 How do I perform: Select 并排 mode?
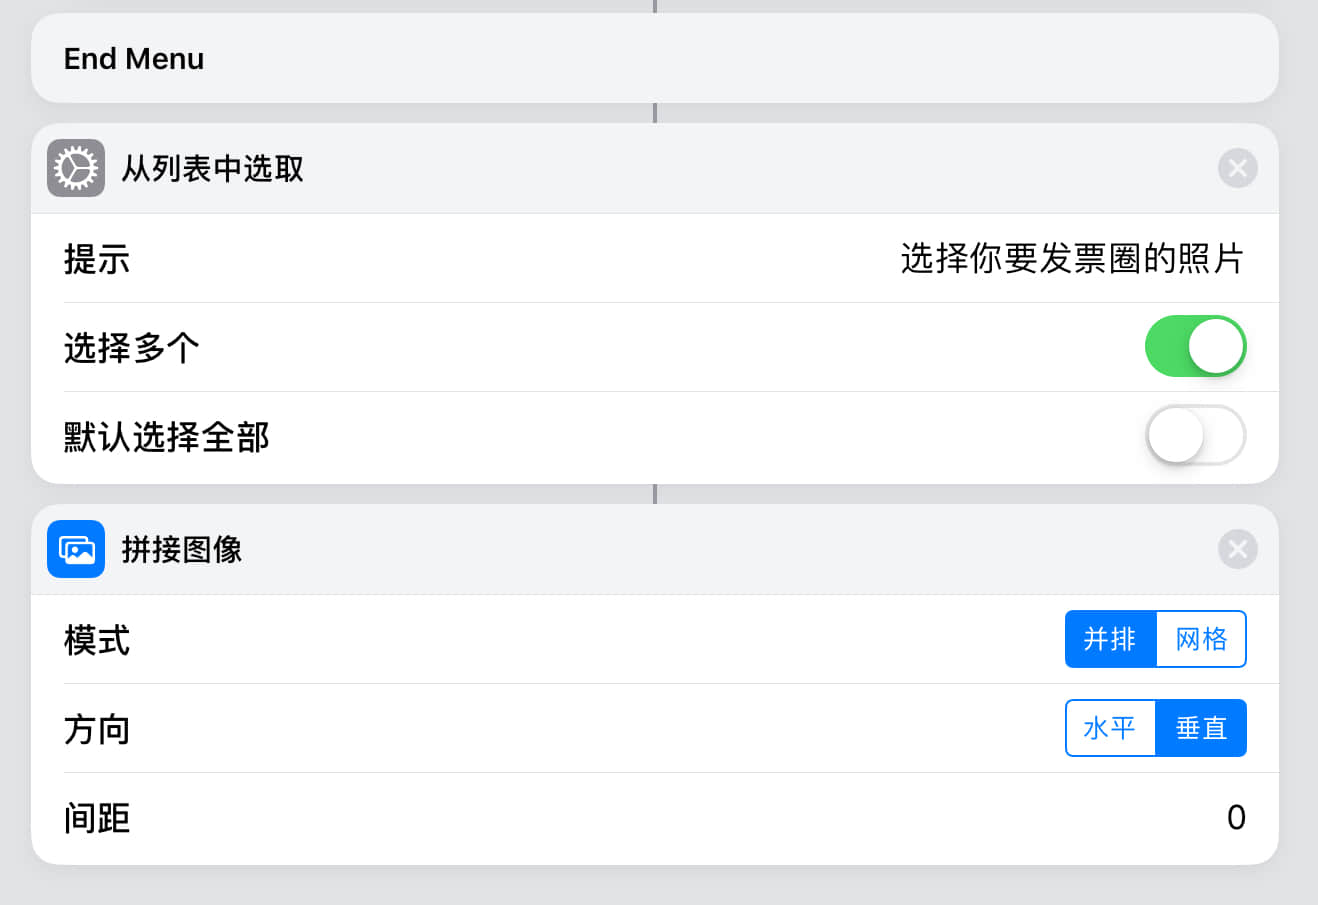point(1110,639)
